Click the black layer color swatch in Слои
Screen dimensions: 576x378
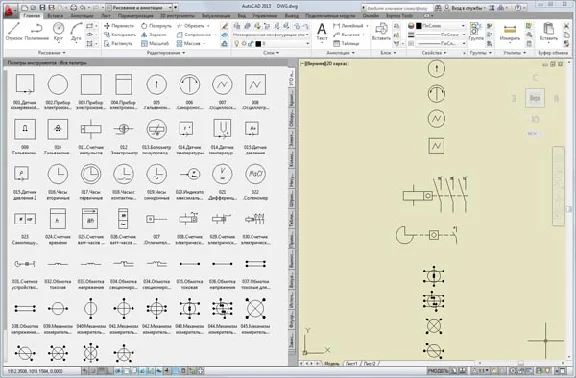[258, 43]
